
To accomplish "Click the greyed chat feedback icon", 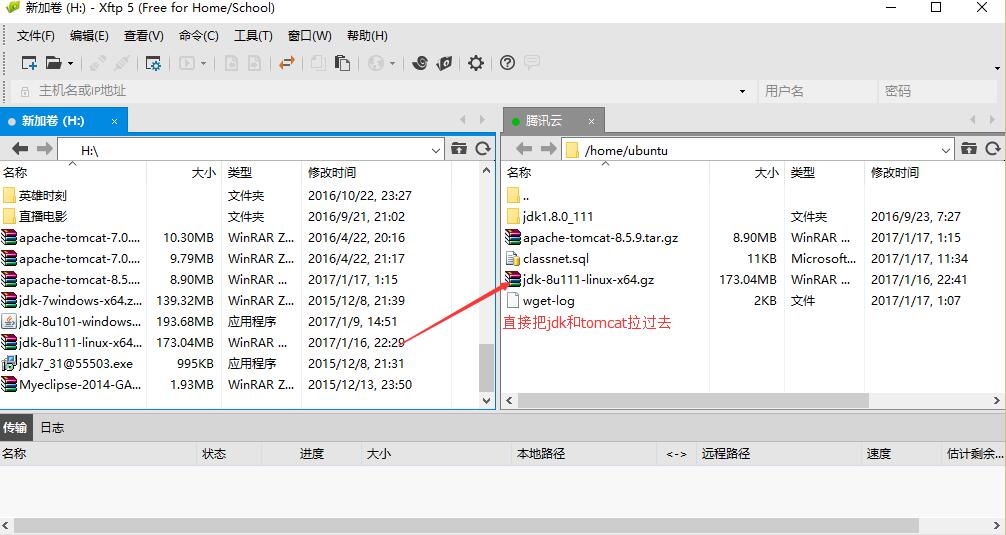I will click(532, 63).
